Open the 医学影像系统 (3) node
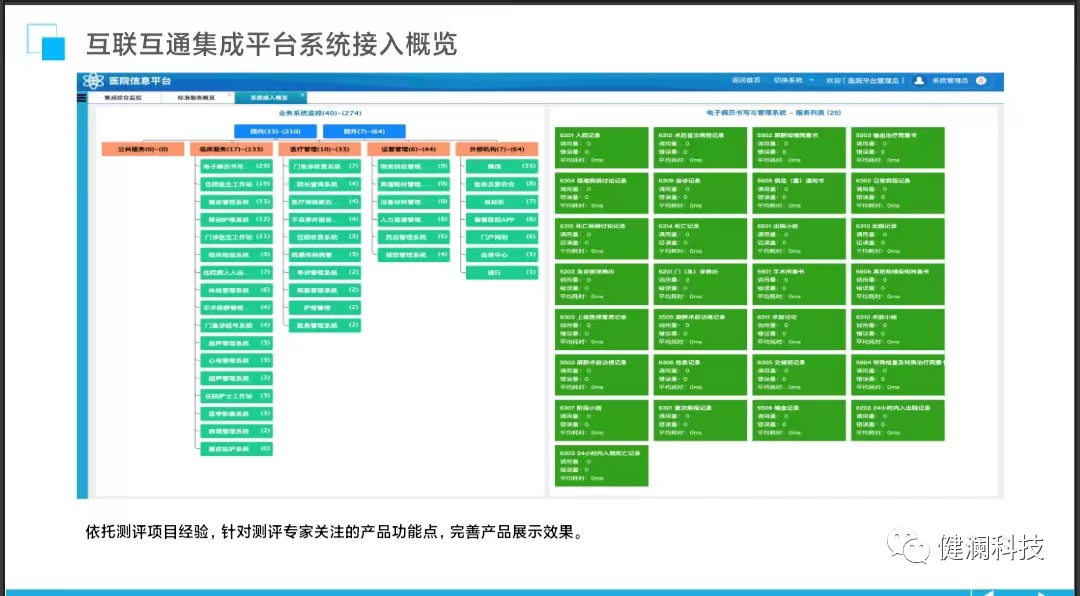 coord(236,413)
